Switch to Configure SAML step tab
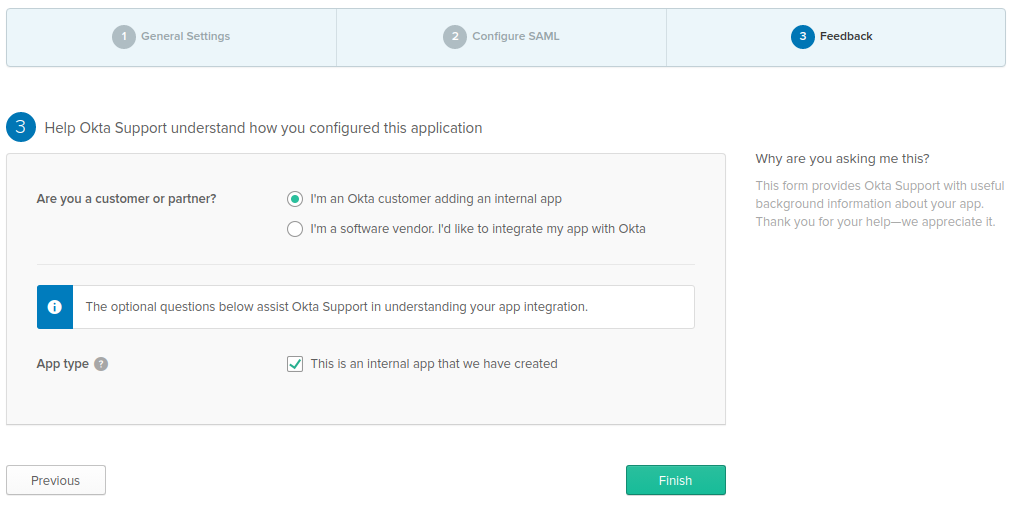This screenshot has height=520, width=1013. (x=501, y=37)
